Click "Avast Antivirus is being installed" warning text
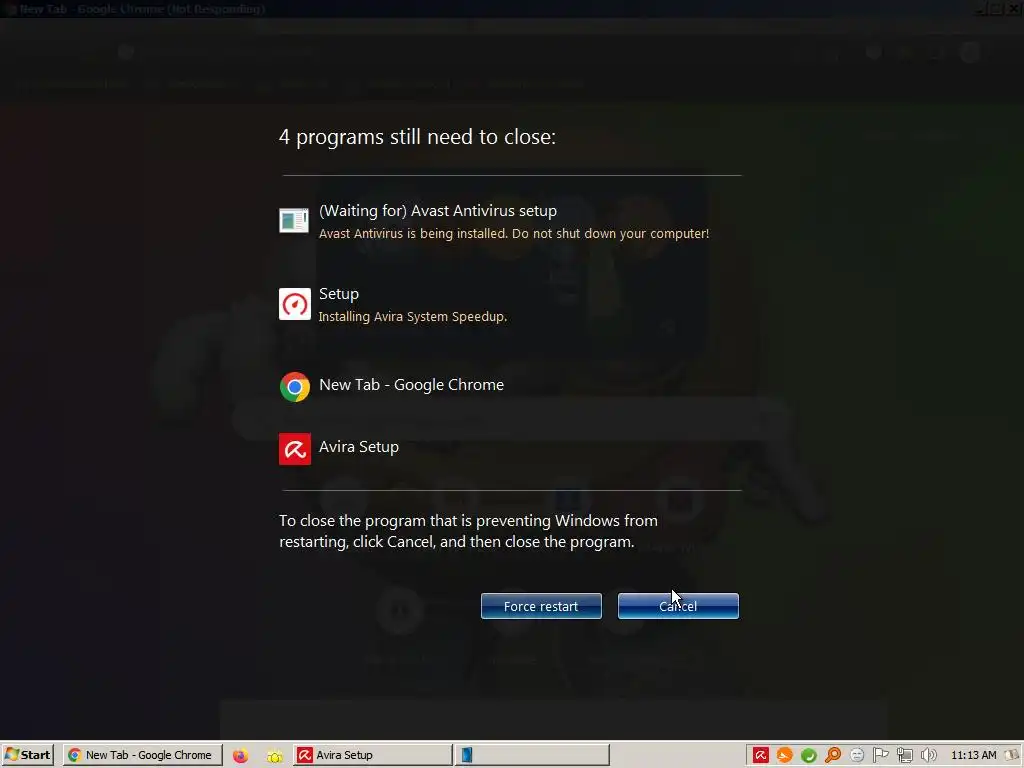Viewport: 1024px width, 768px height. [x=513, y=233]
